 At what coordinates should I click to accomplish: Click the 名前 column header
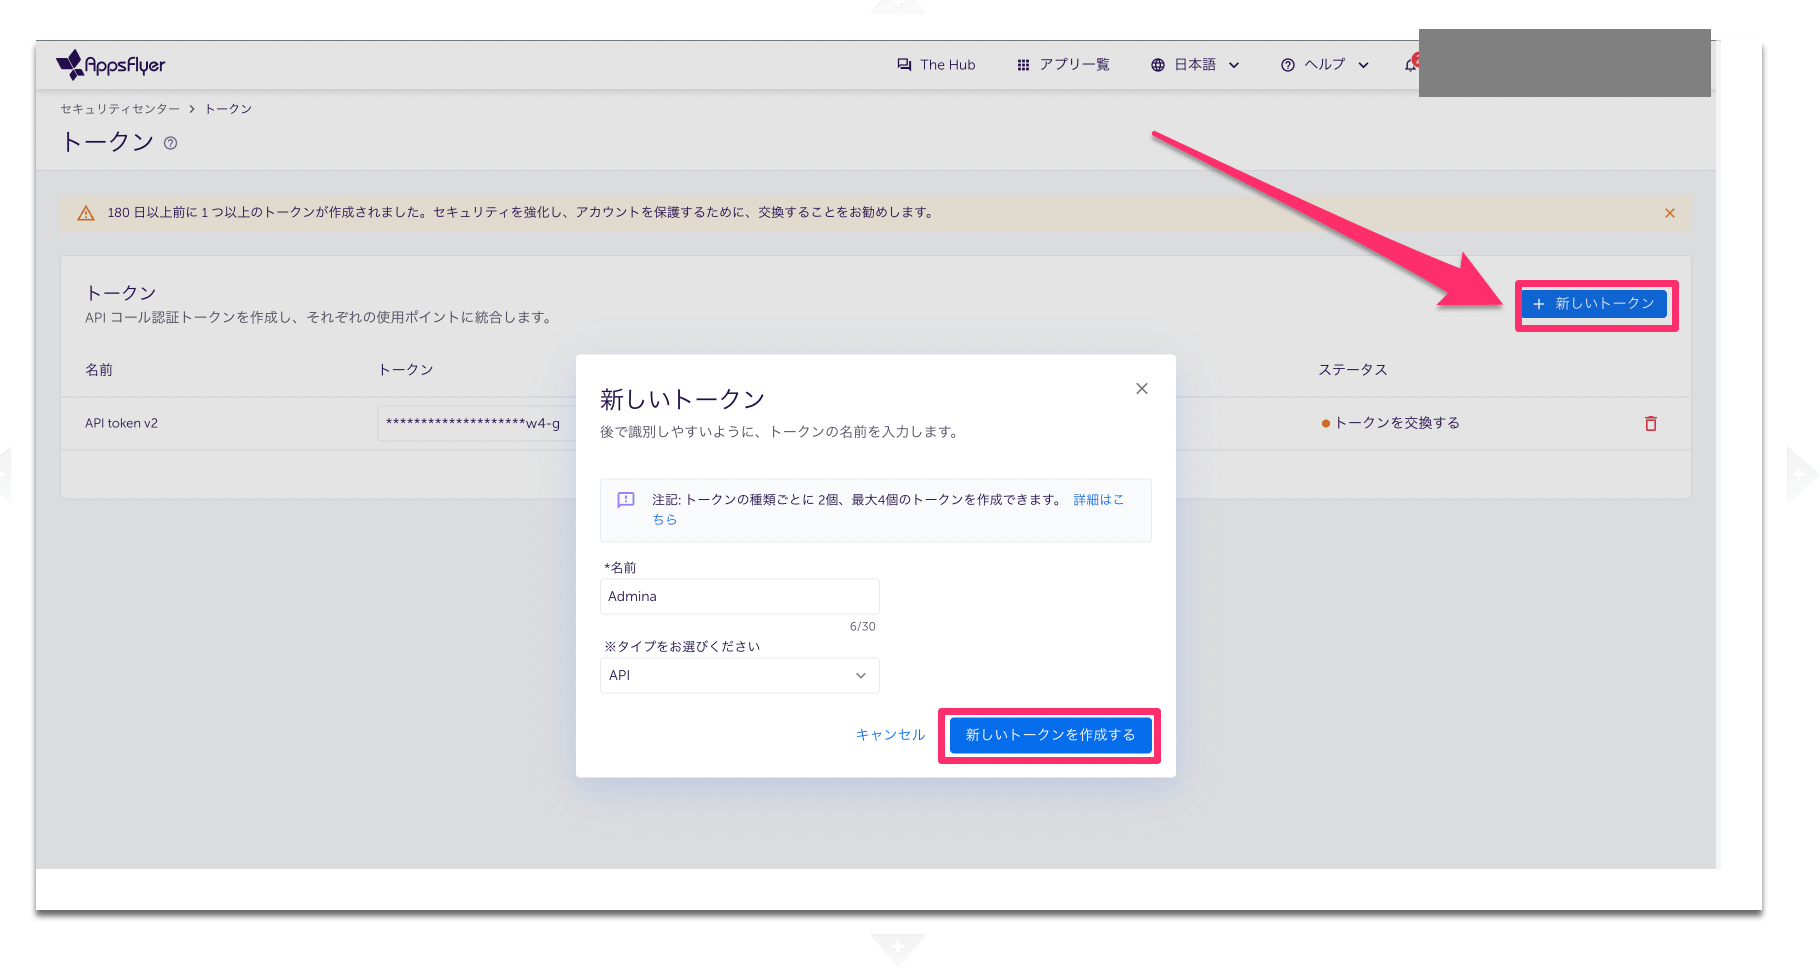click(x=99, y=370)
